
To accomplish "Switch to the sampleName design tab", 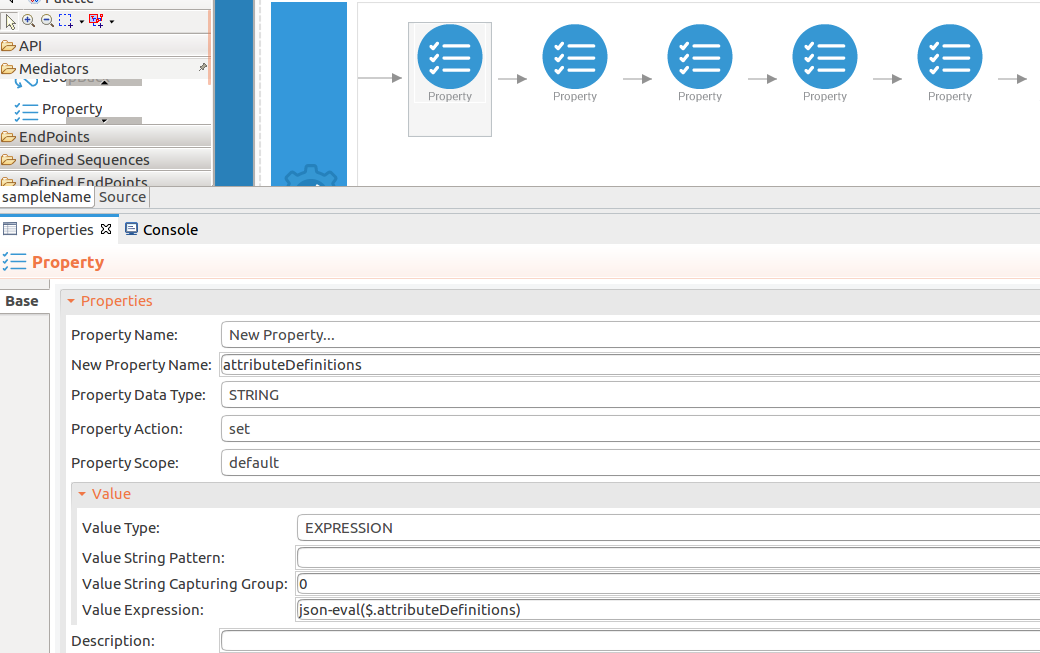I will tap(46, 197).
